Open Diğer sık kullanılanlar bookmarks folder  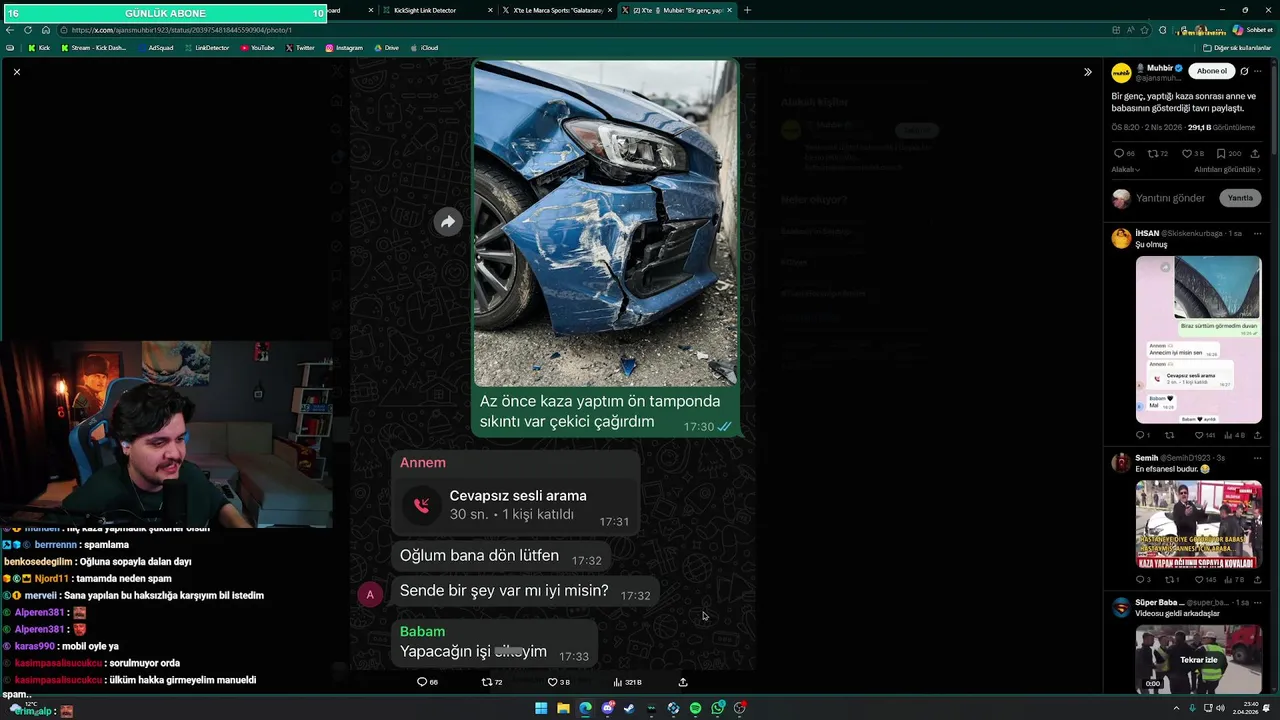[x=1238, y=47]
